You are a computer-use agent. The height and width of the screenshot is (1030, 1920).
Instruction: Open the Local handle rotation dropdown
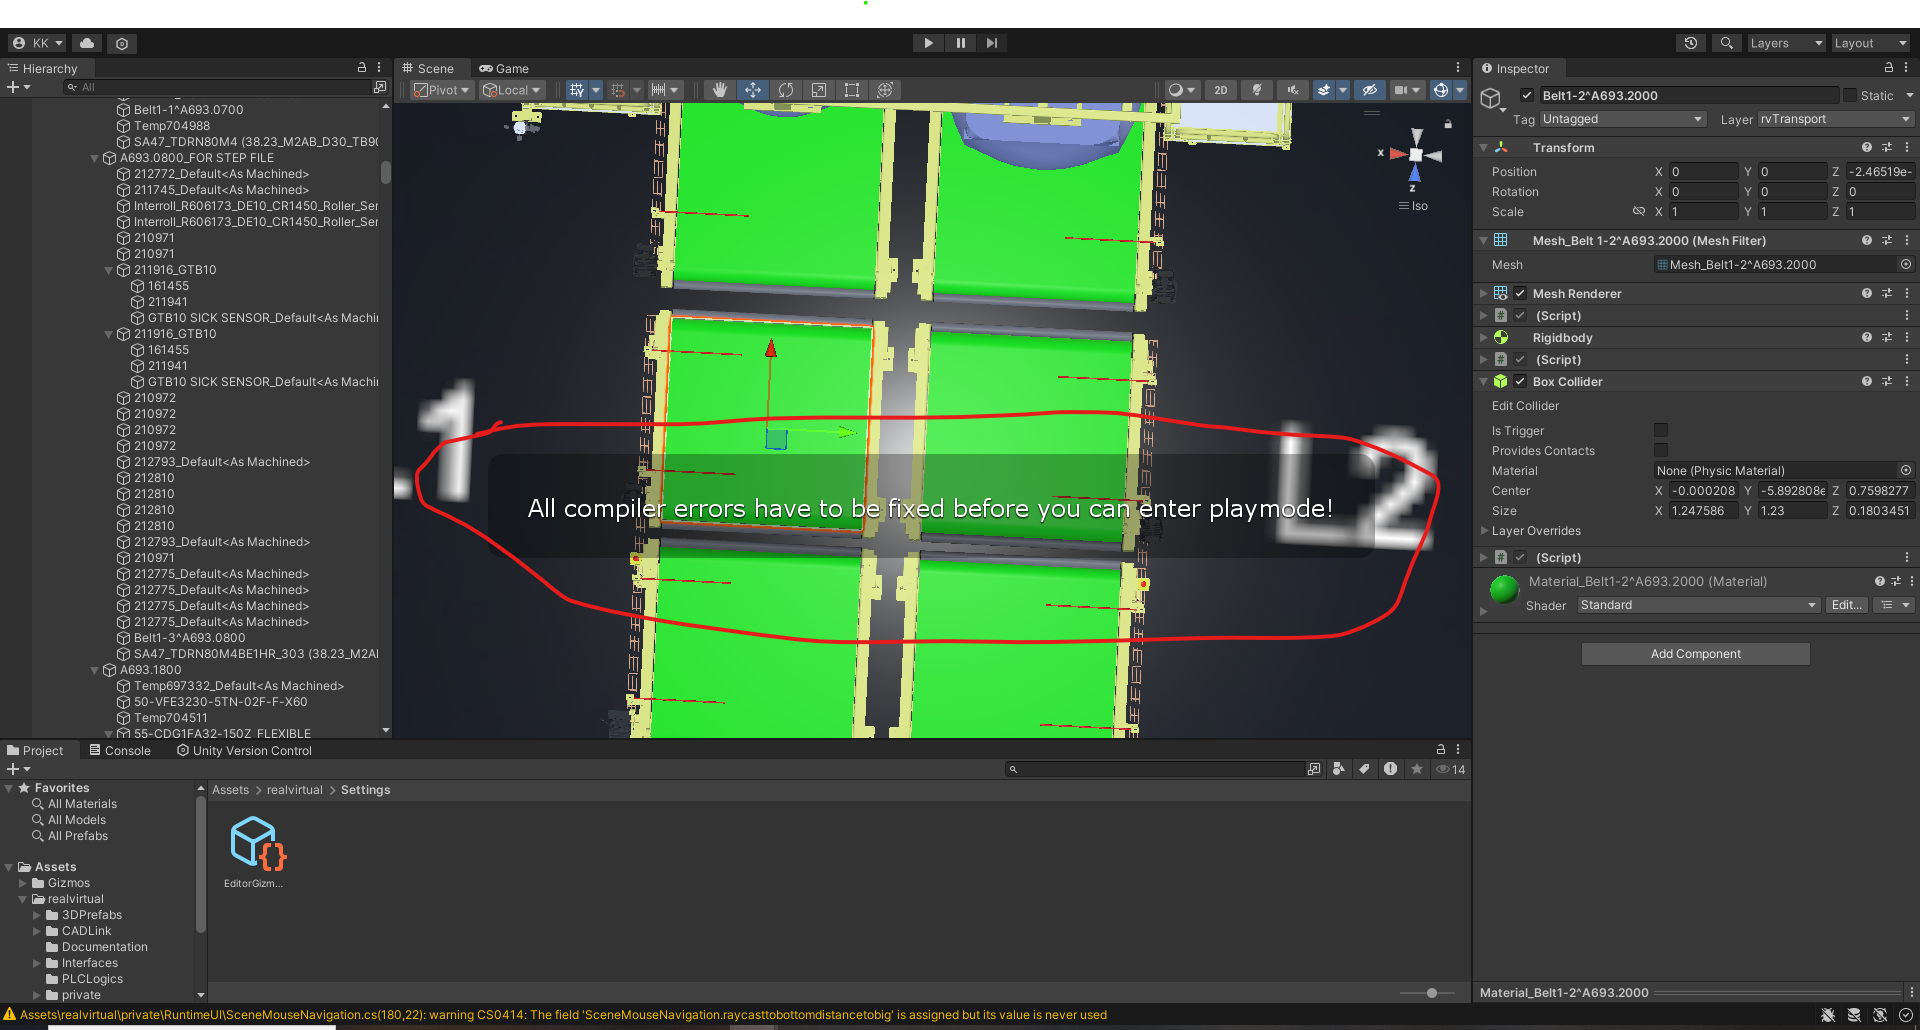(x=511, y=90)
